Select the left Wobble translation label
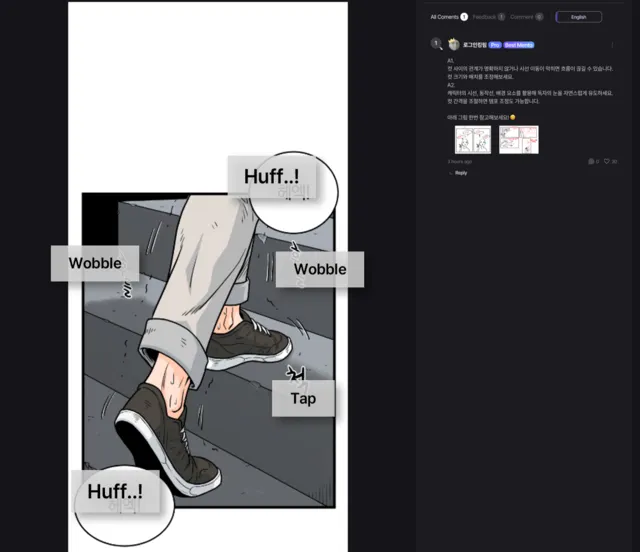This screenshot has height=552, width=640. pos(95,263)
